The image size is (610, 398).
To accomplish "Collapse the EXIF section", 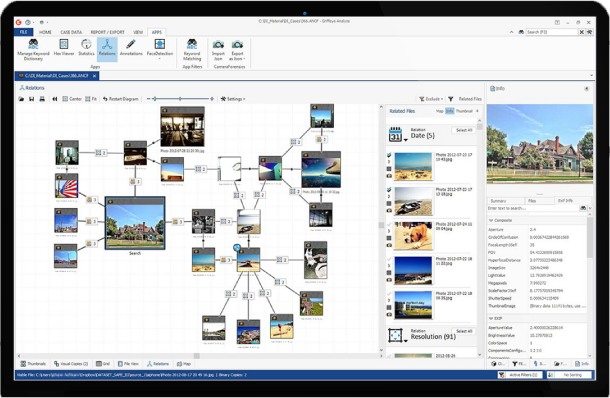I will (x=491, y=318).
